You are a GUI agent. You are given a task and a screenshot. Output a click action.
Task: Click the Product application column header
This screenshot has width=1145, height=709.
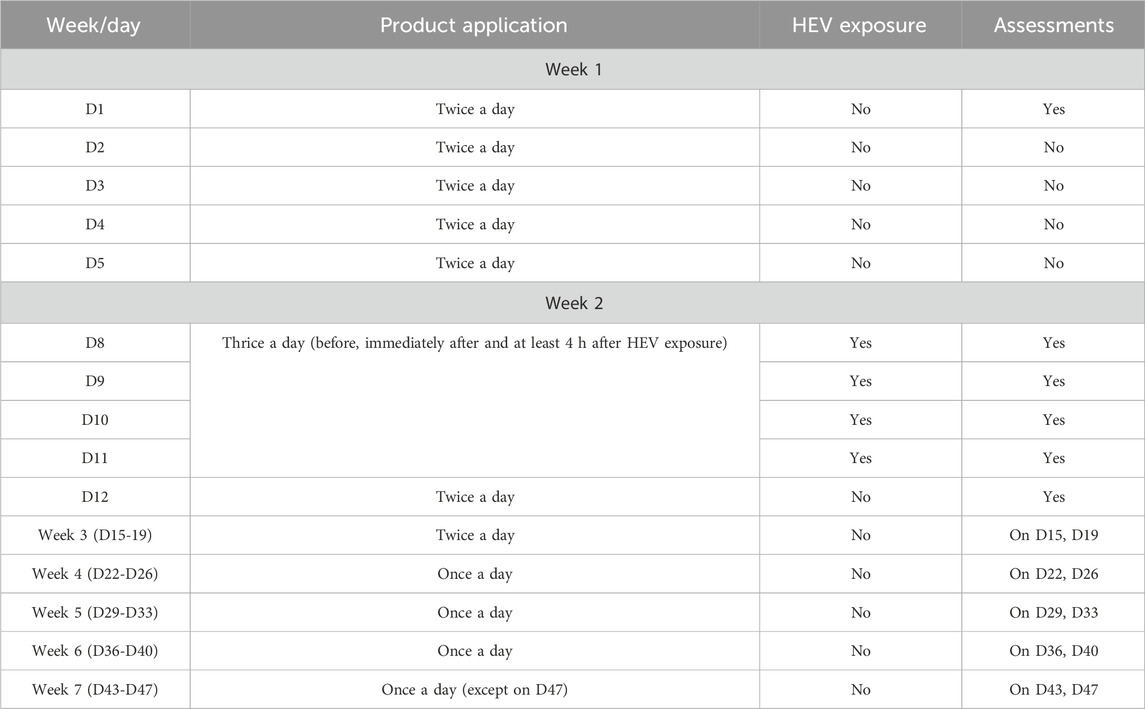[x=473, y=26]
